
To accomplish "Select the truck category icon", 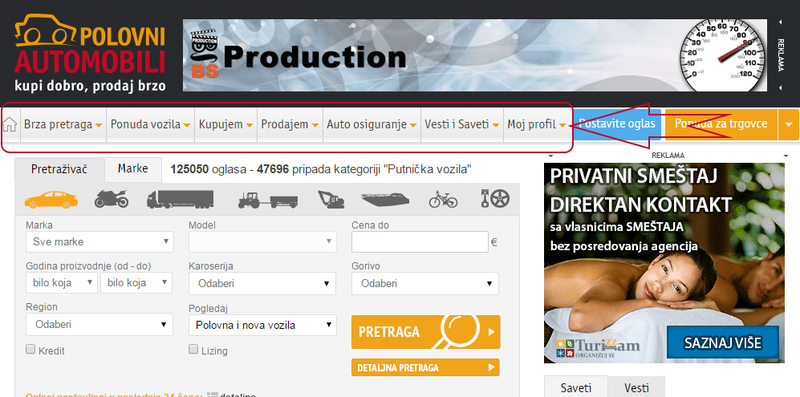I will [181, 200].
